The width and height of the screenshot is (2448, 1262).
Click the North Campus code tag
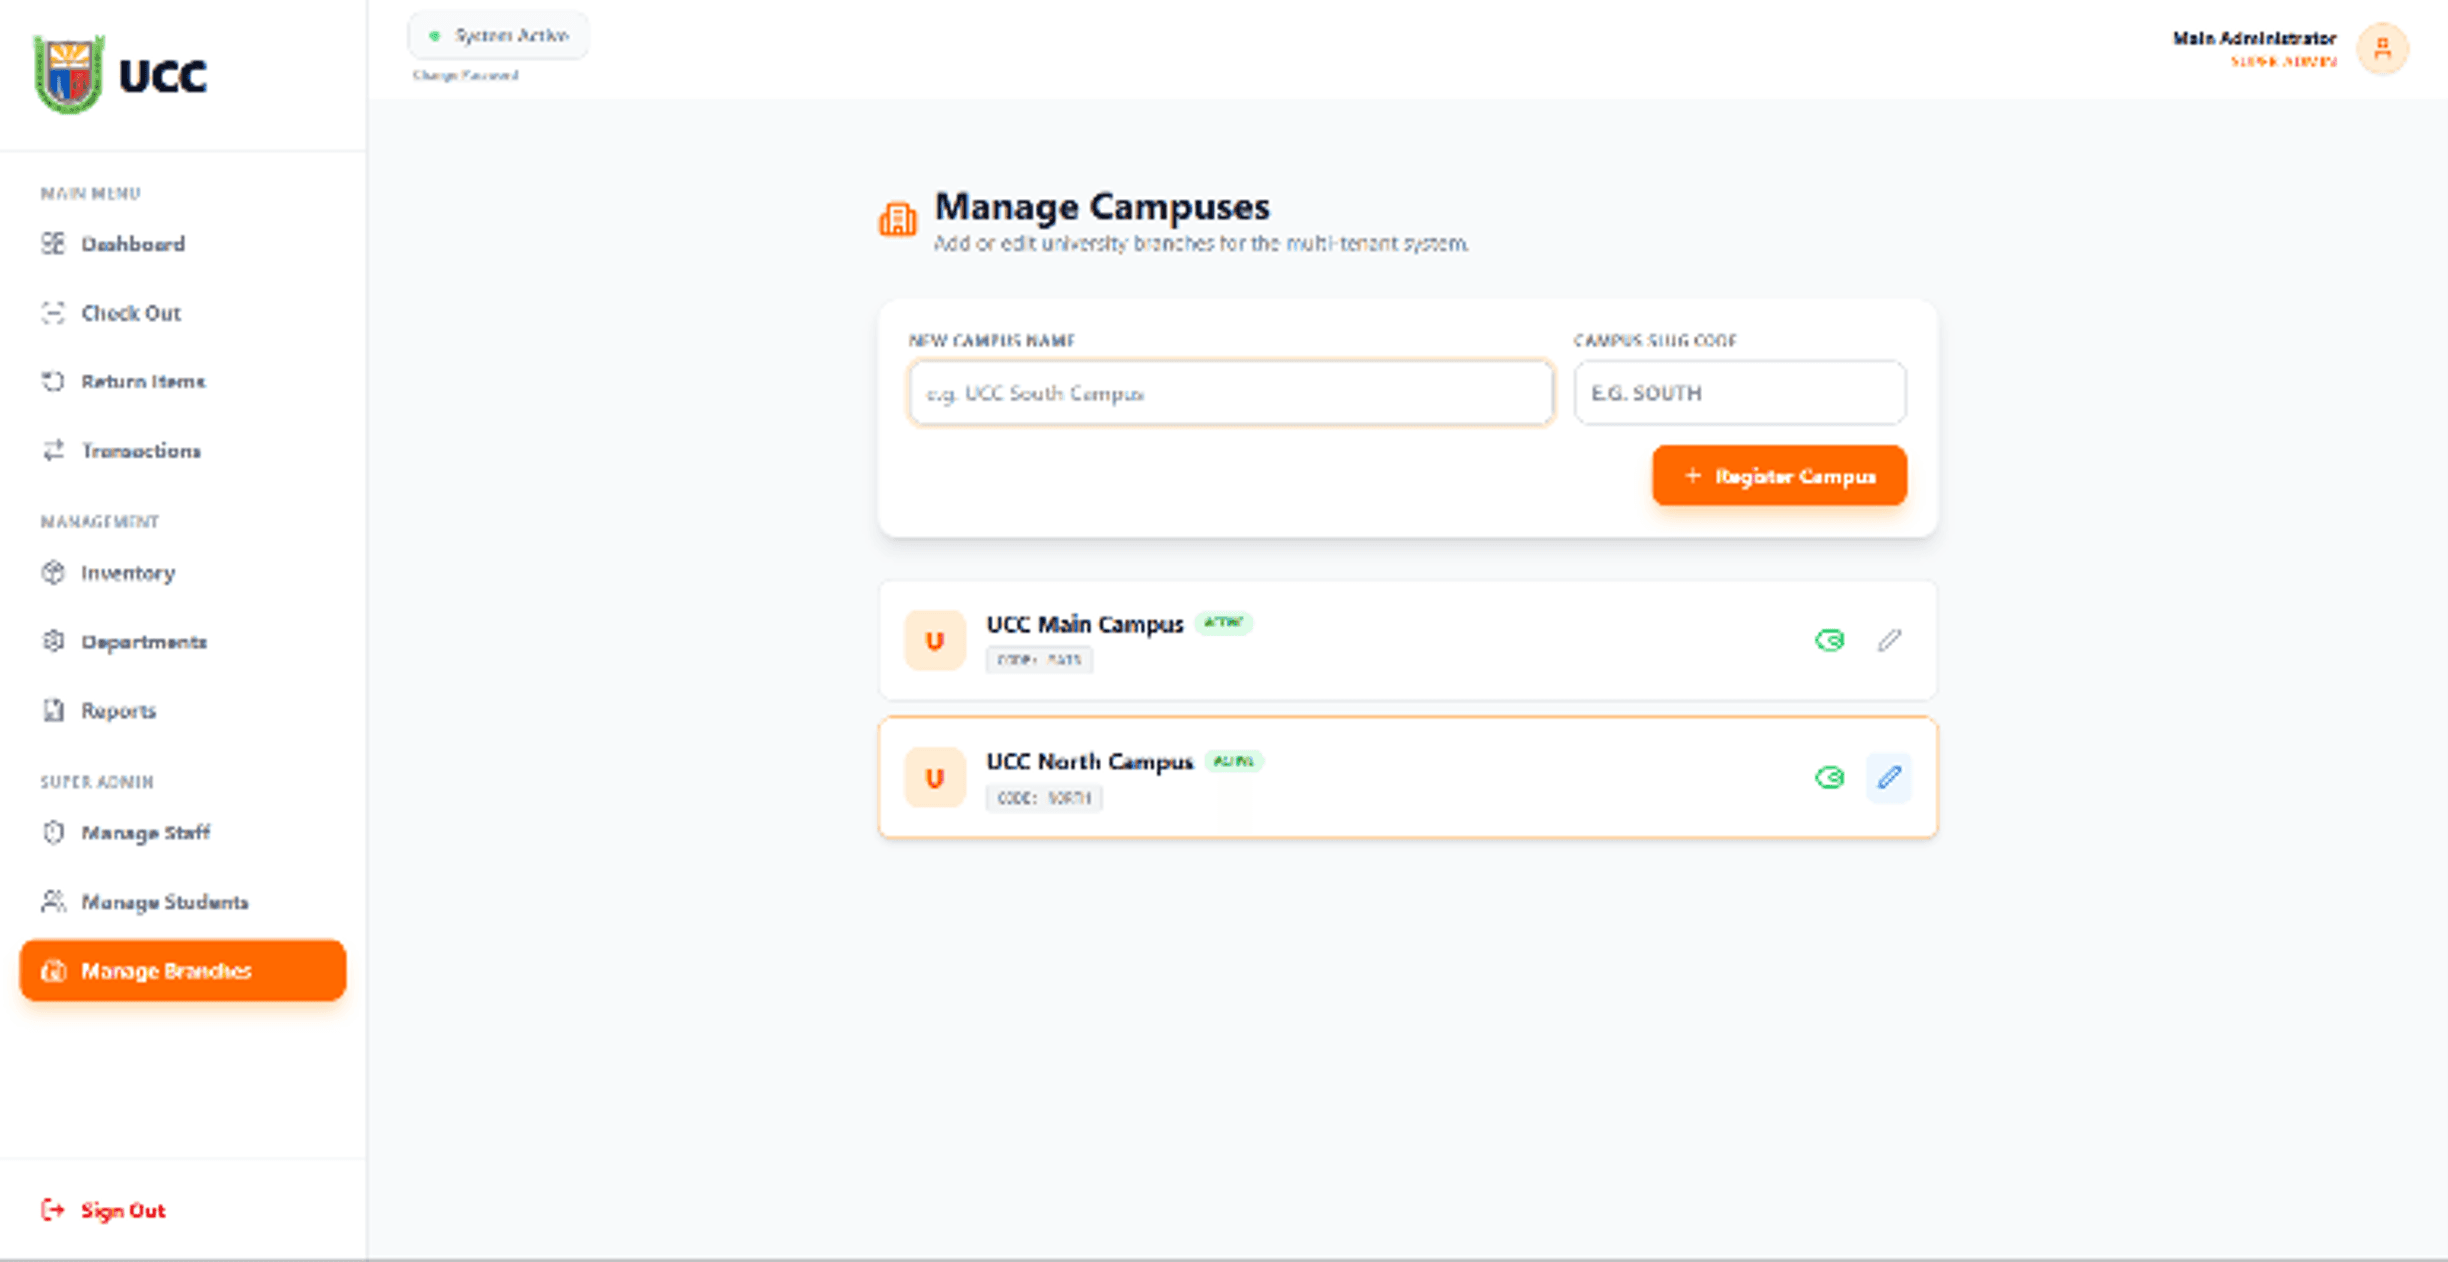(1044, 798)
